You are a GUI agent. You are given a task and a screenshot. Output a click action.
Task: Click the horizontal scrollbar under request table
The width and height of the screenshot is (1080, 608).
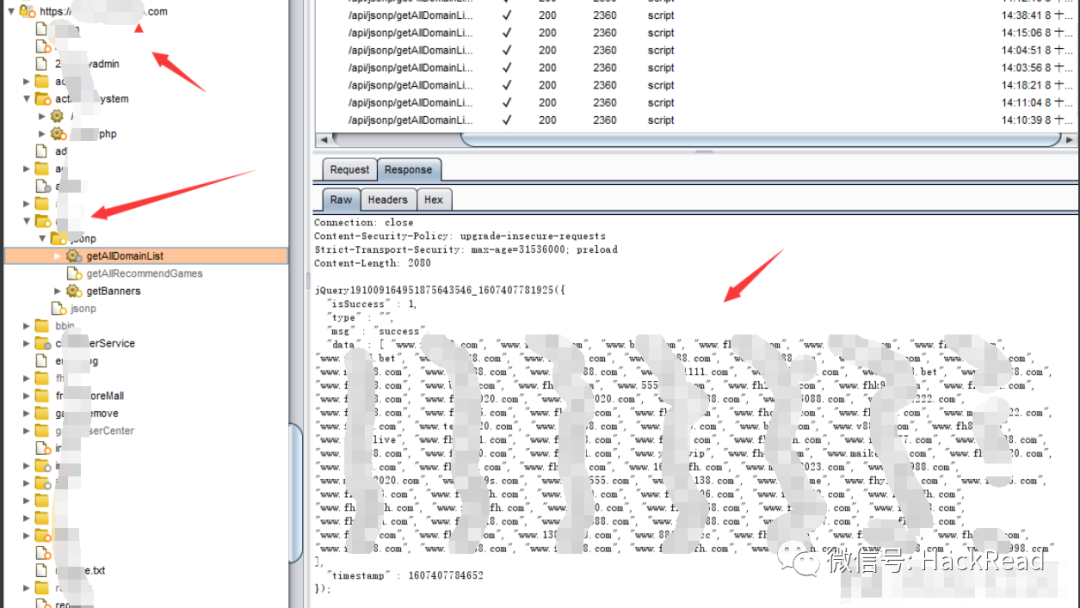pyautogui.click(x=600, y=139)
